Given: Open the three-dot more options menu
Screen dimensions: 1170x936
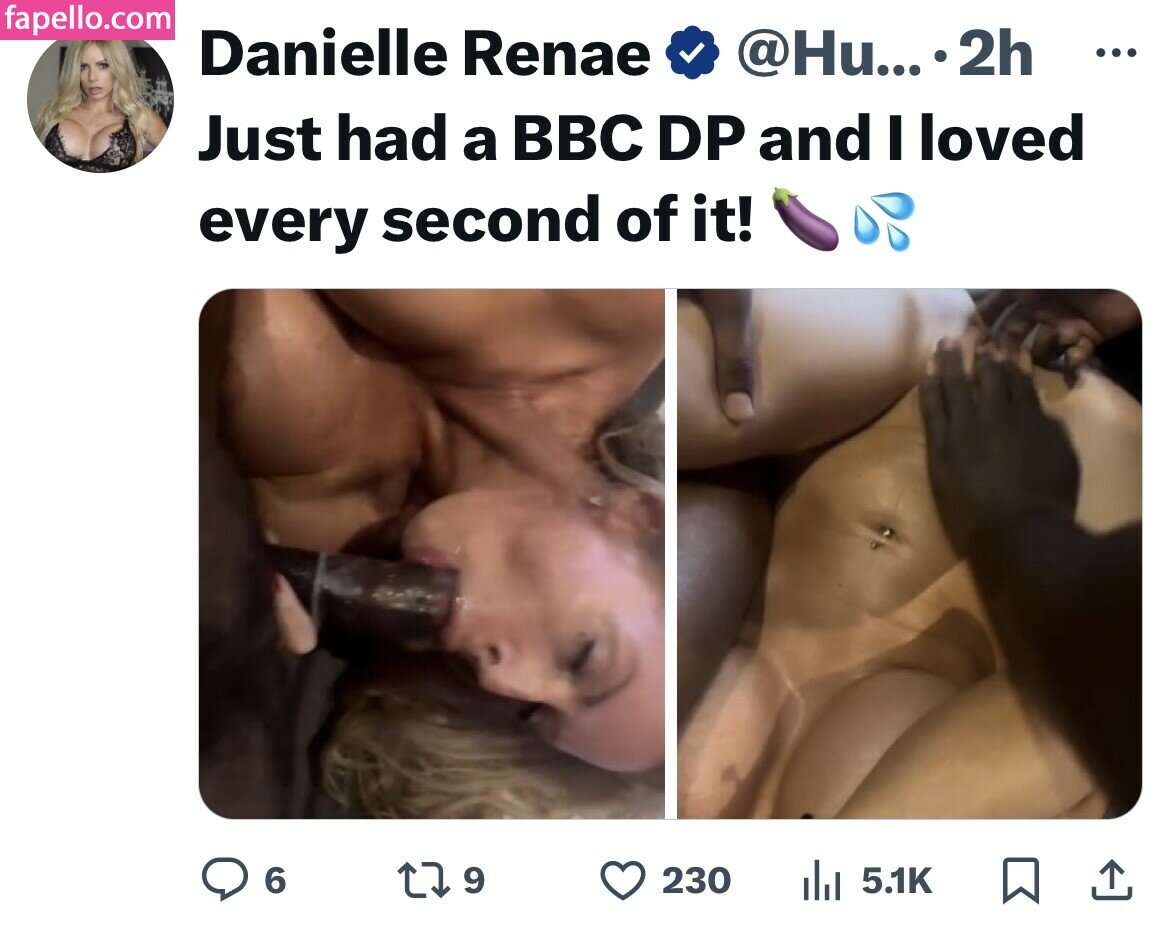Looking at the screenshot, I should (x=1116, y=53).
